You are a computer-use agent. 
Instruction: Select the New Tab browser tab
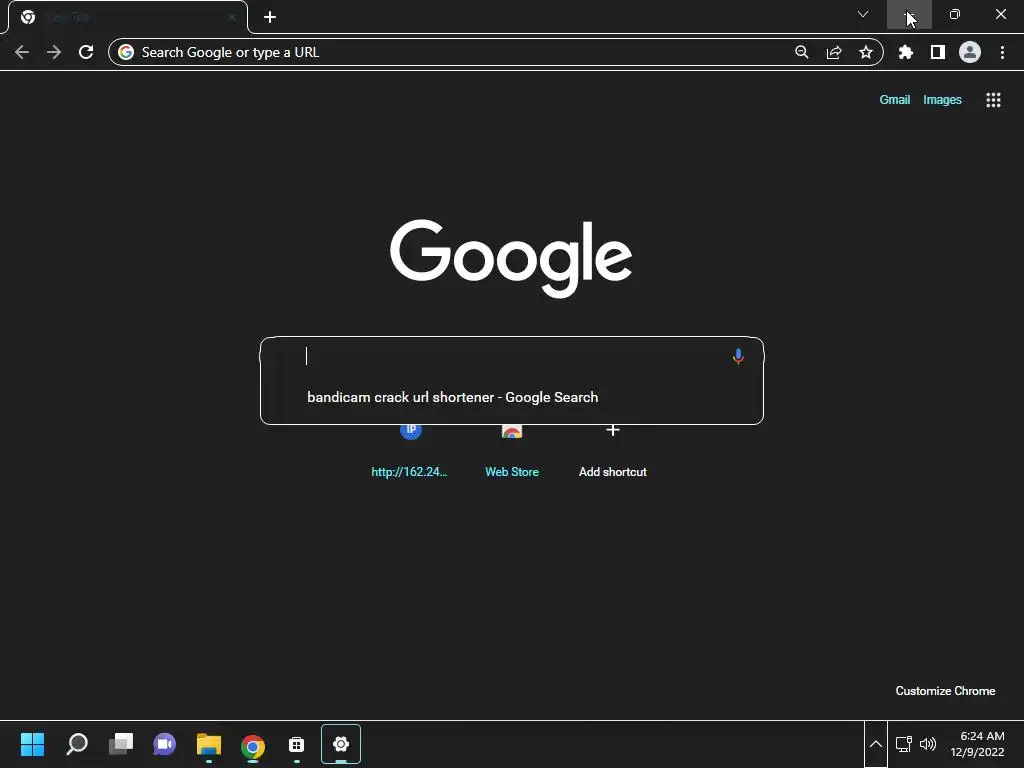click(x=128, y=17)
